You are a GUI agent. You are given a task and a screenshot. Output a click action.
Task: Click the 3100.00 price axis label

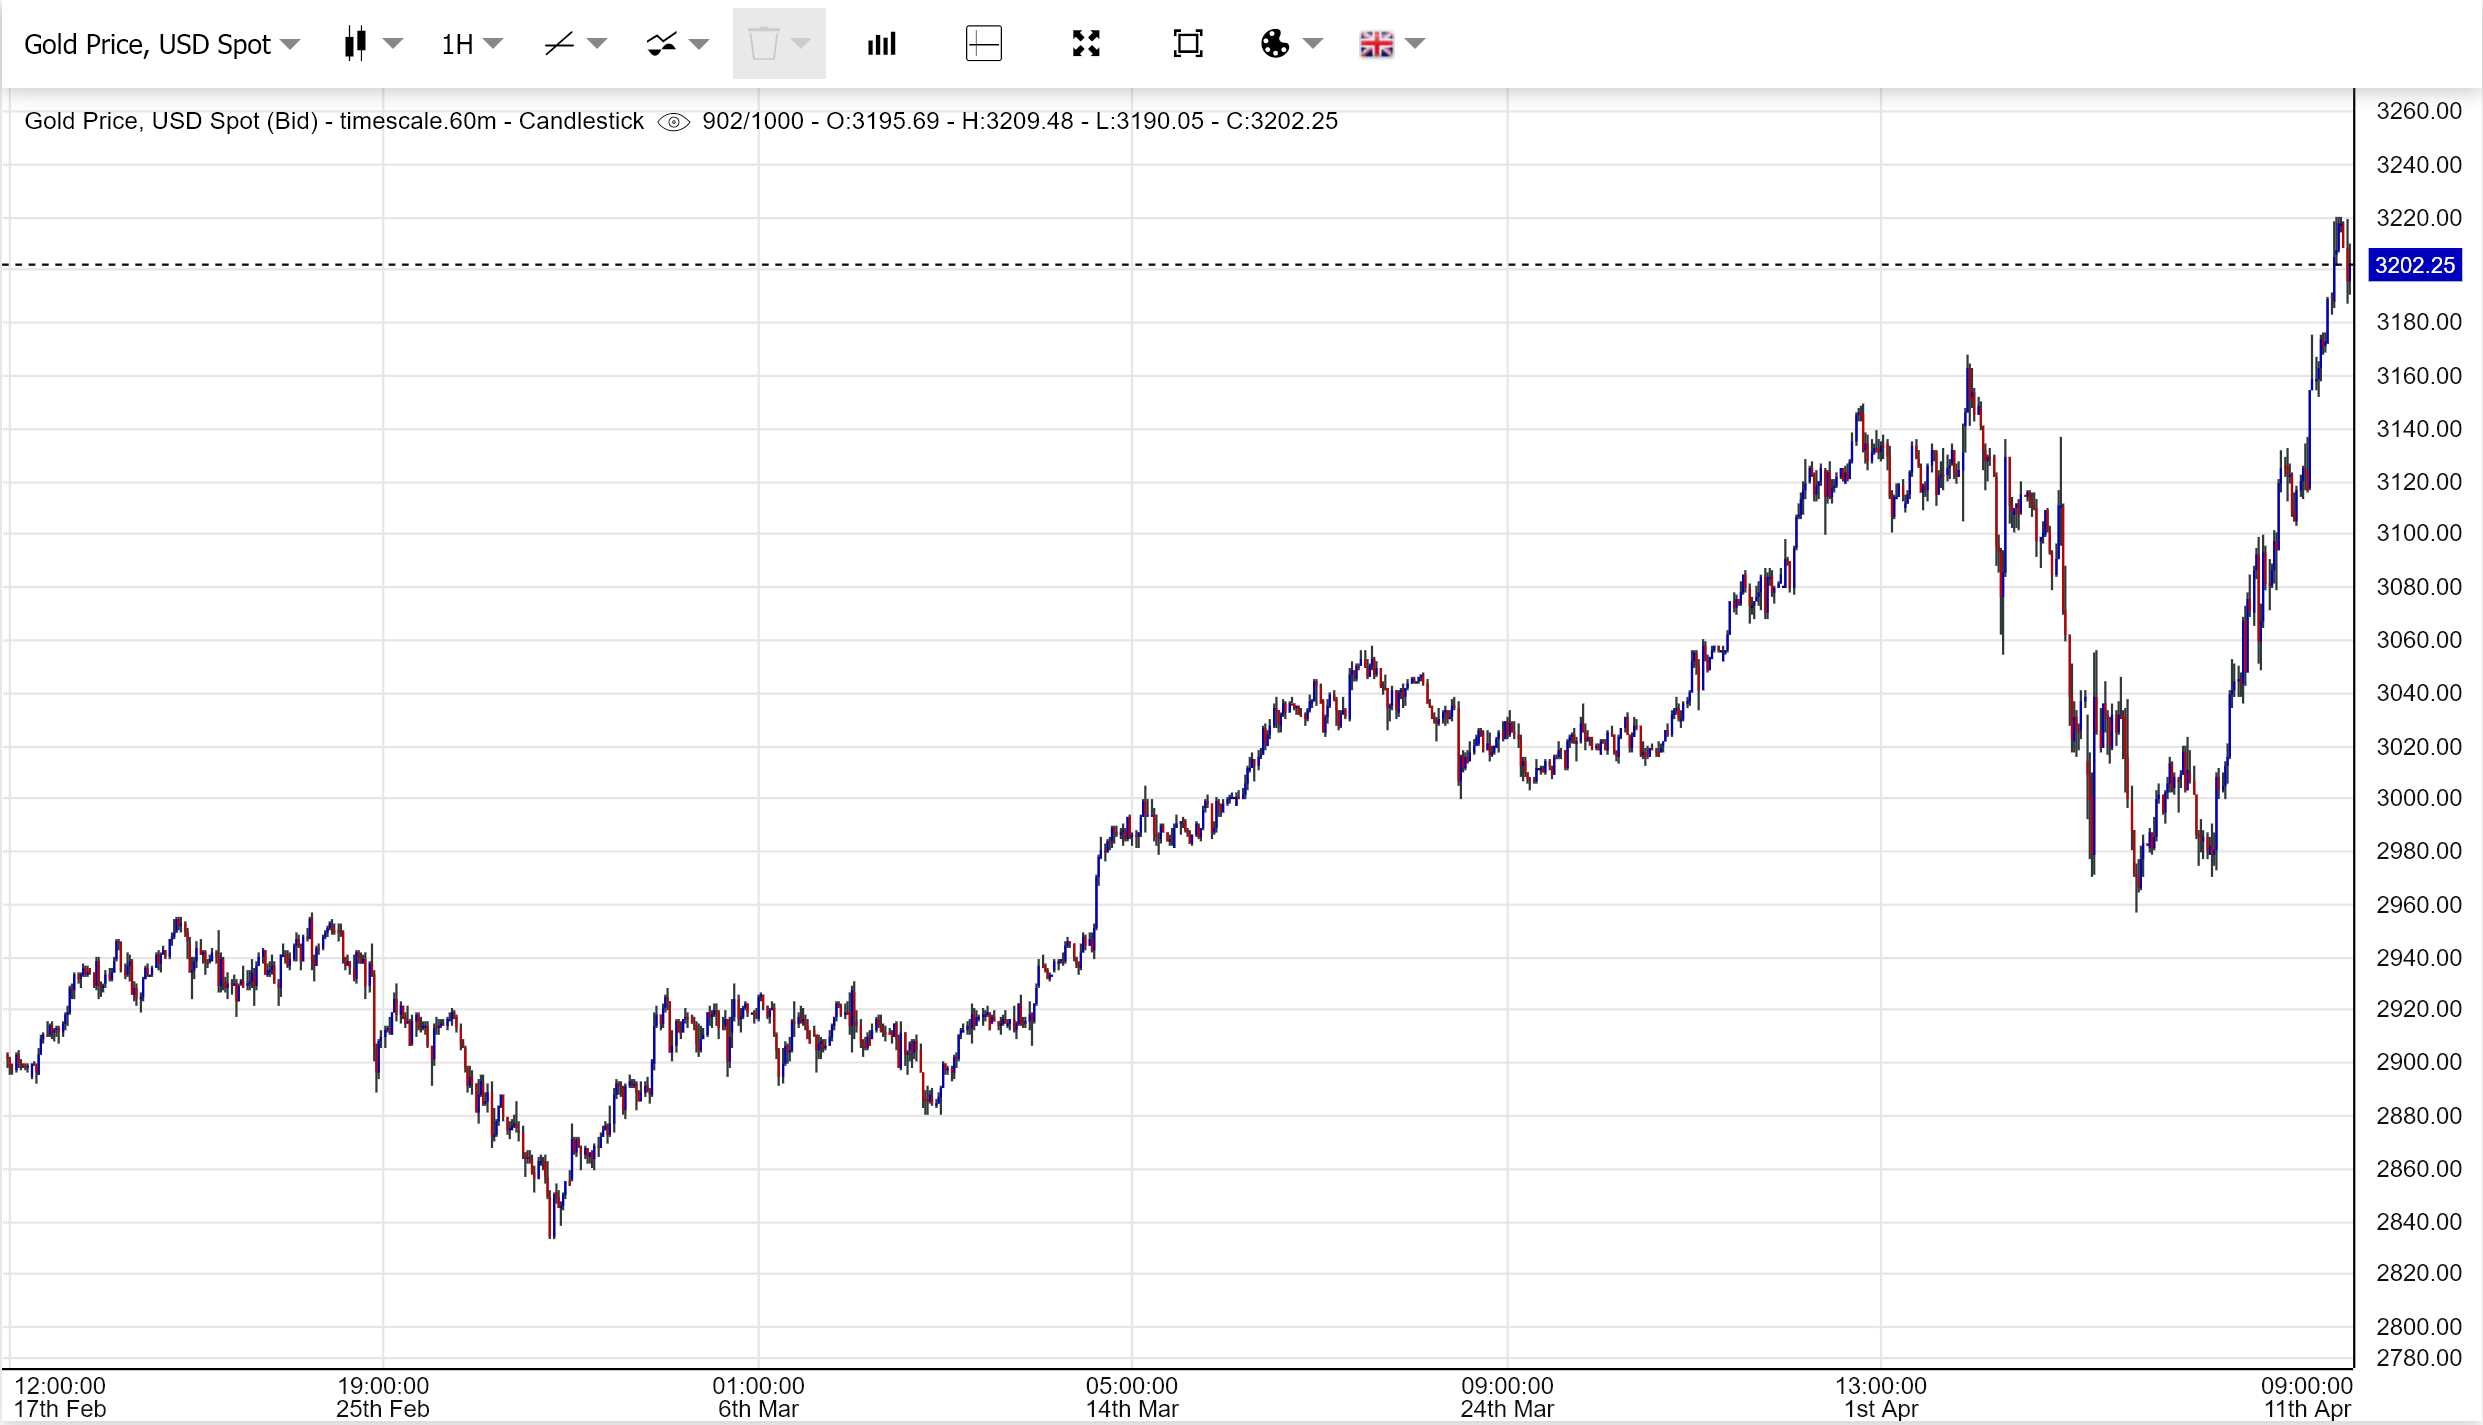pos(2418,533)
